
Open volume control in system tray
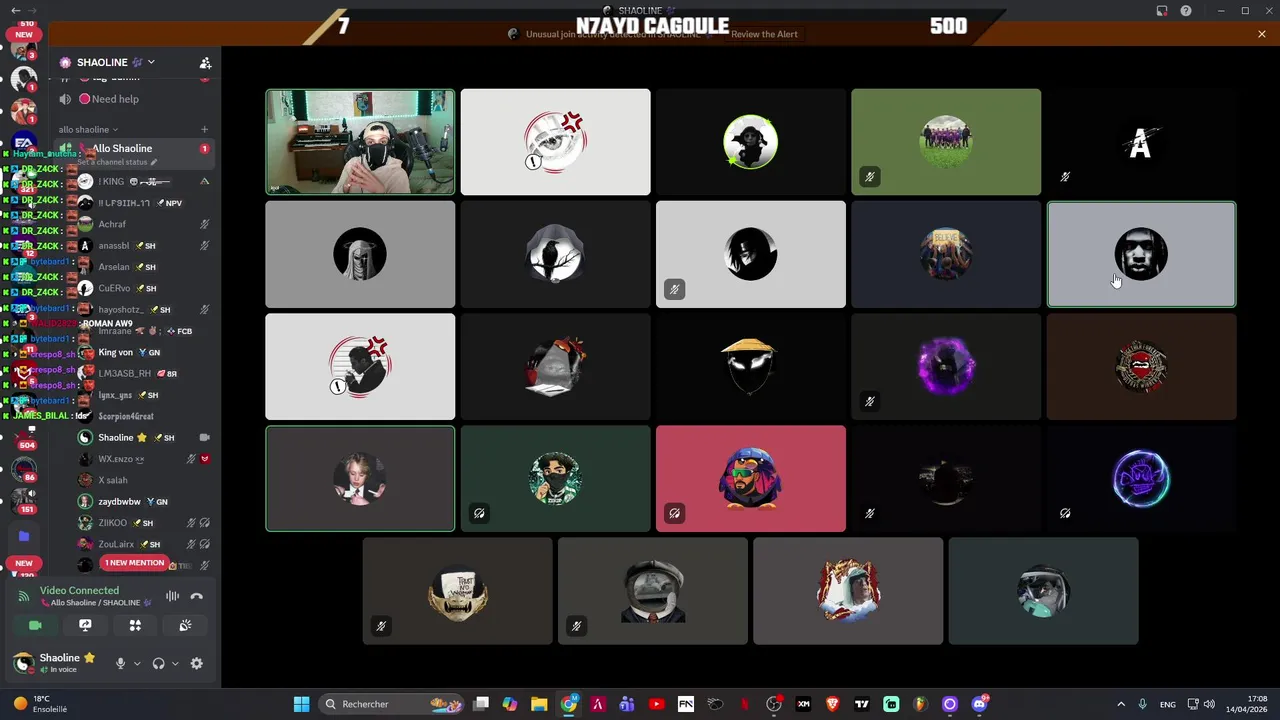coord(1209,704)
